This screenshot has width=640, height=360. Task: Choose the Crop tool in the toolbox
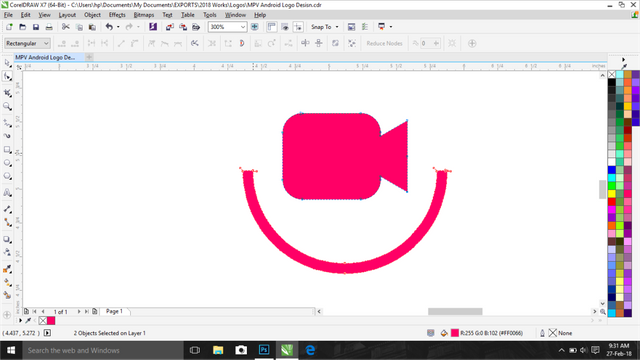[x=7, y=93]
